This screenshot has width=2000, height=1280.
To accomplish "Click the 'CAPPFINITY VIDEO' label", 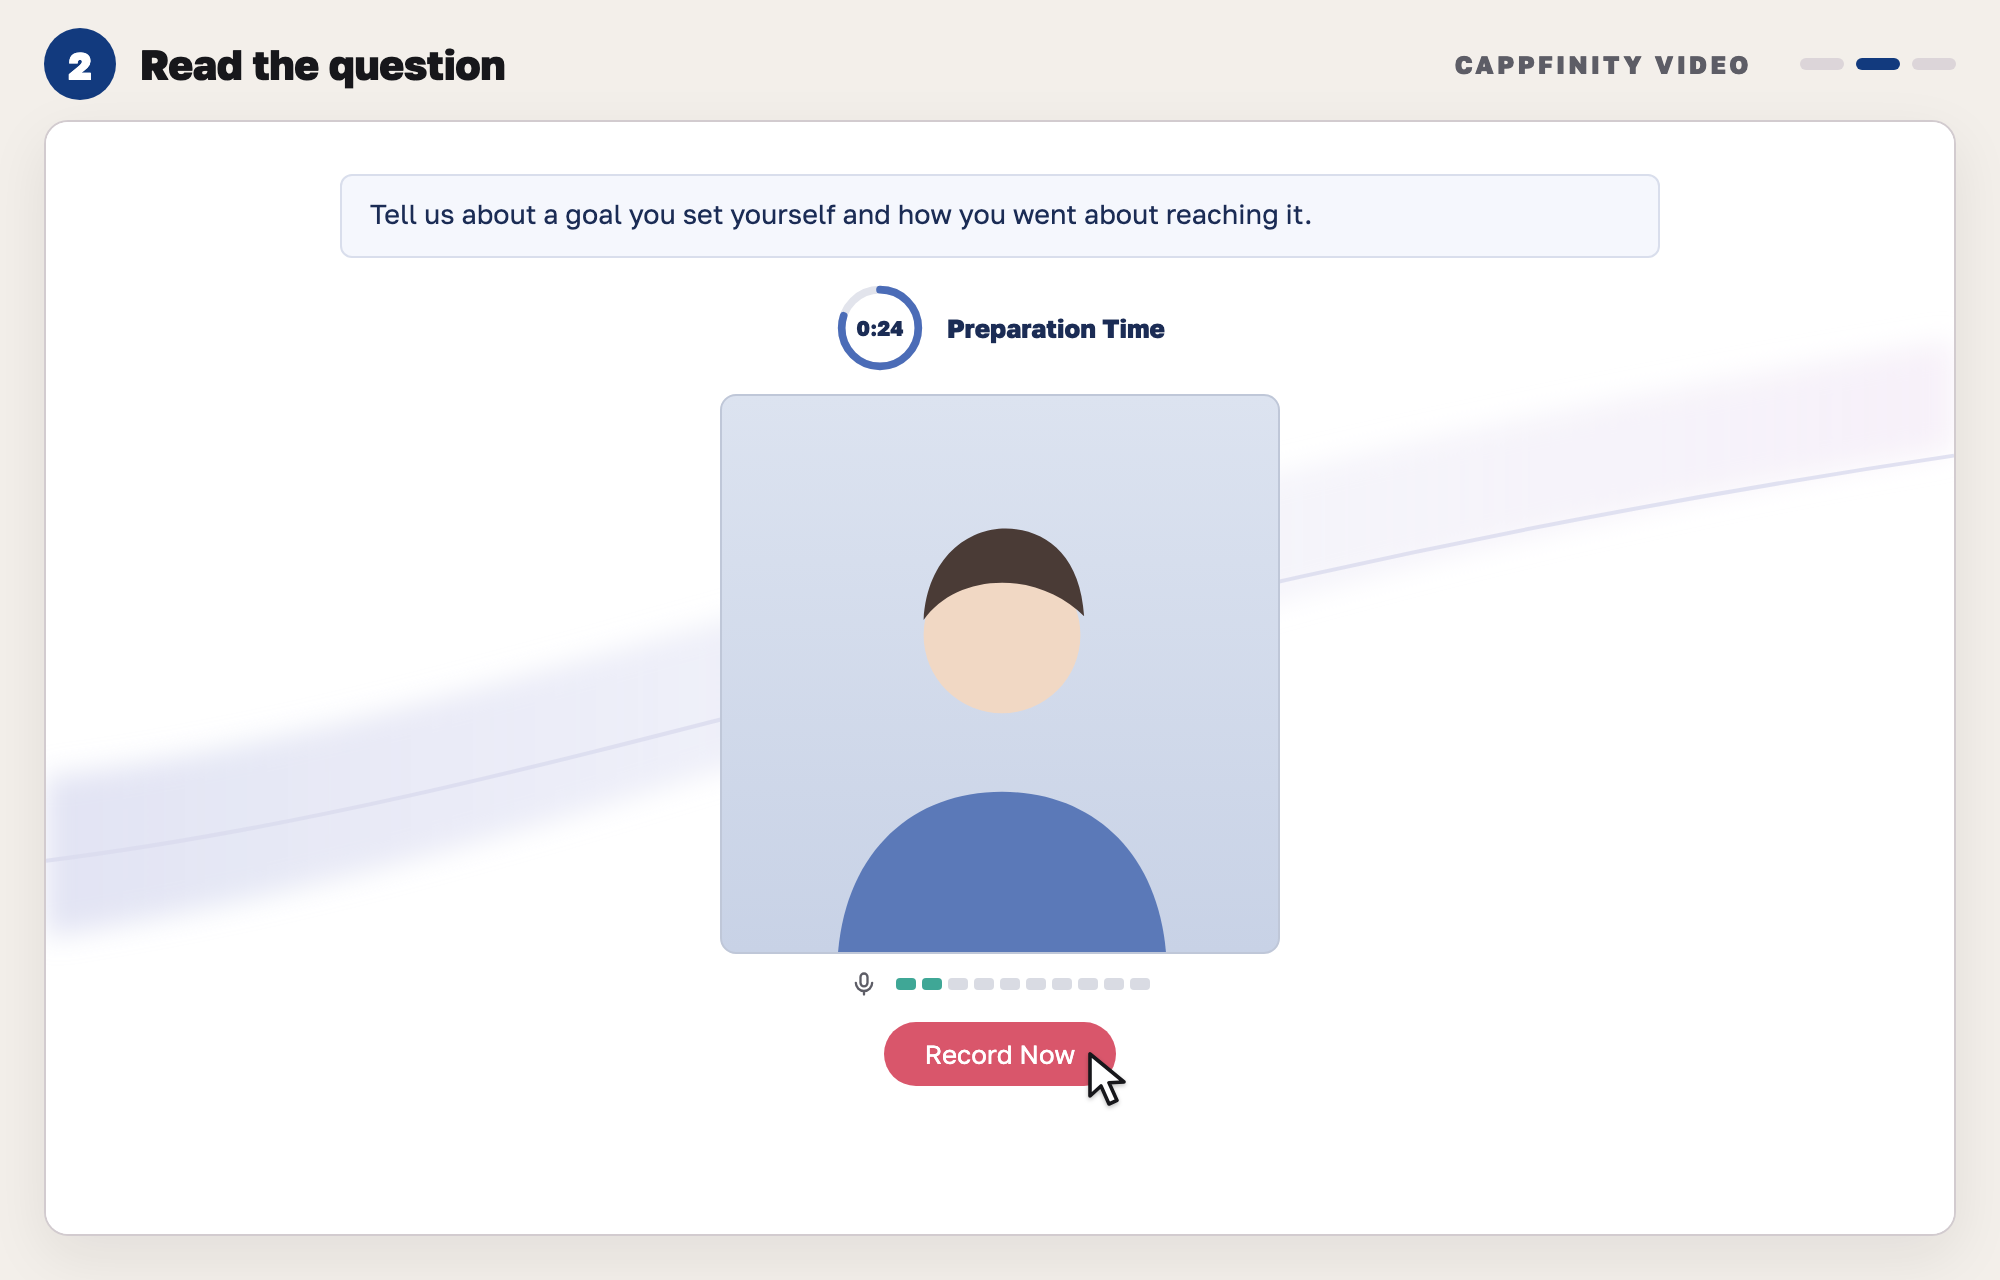I will pos(1602,65).
